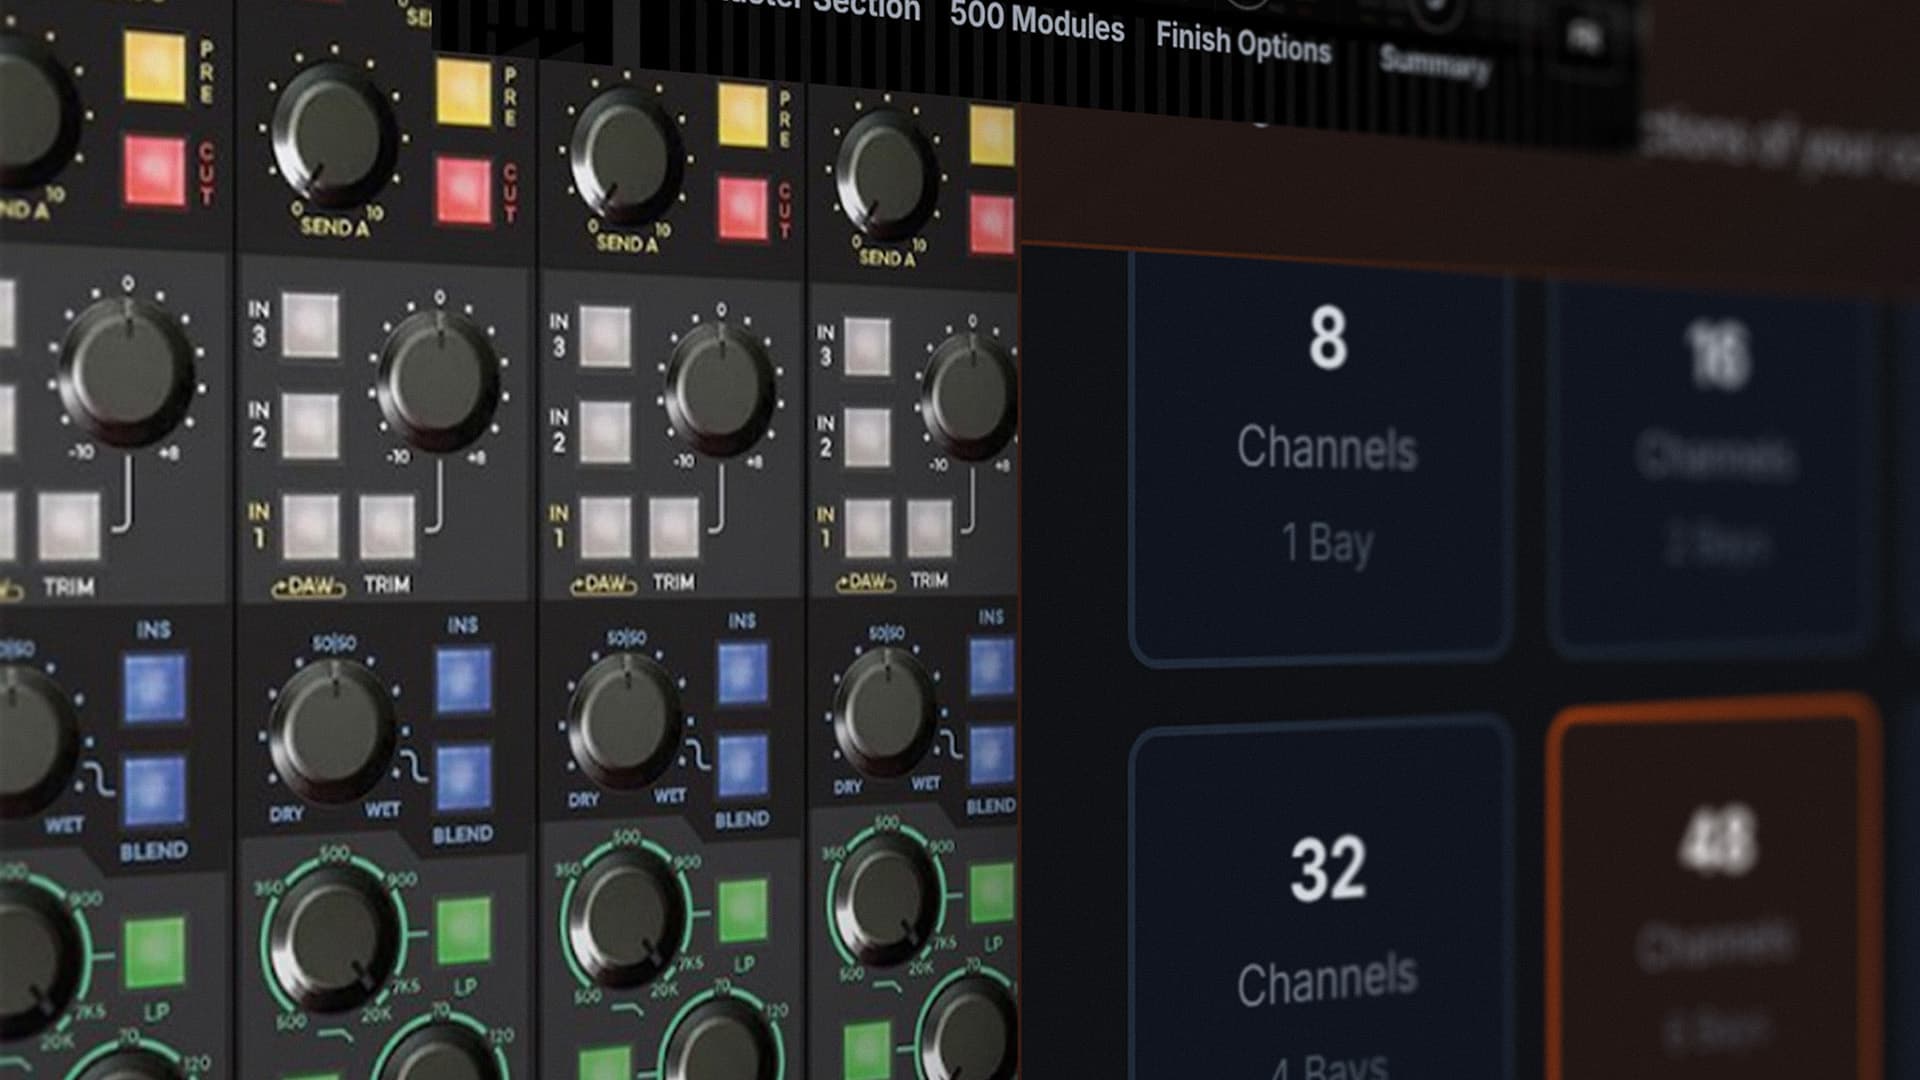Select input IN 2 on second strip

click(x=310, y=426)
